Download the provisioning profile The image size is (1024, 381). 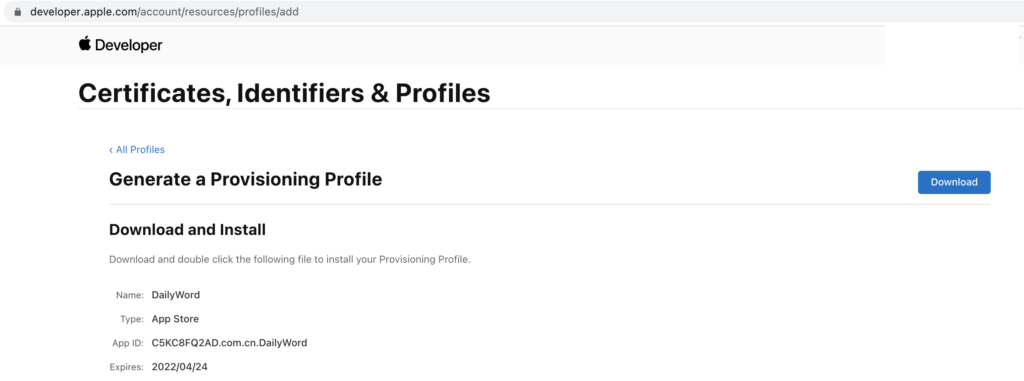point(953,182)
